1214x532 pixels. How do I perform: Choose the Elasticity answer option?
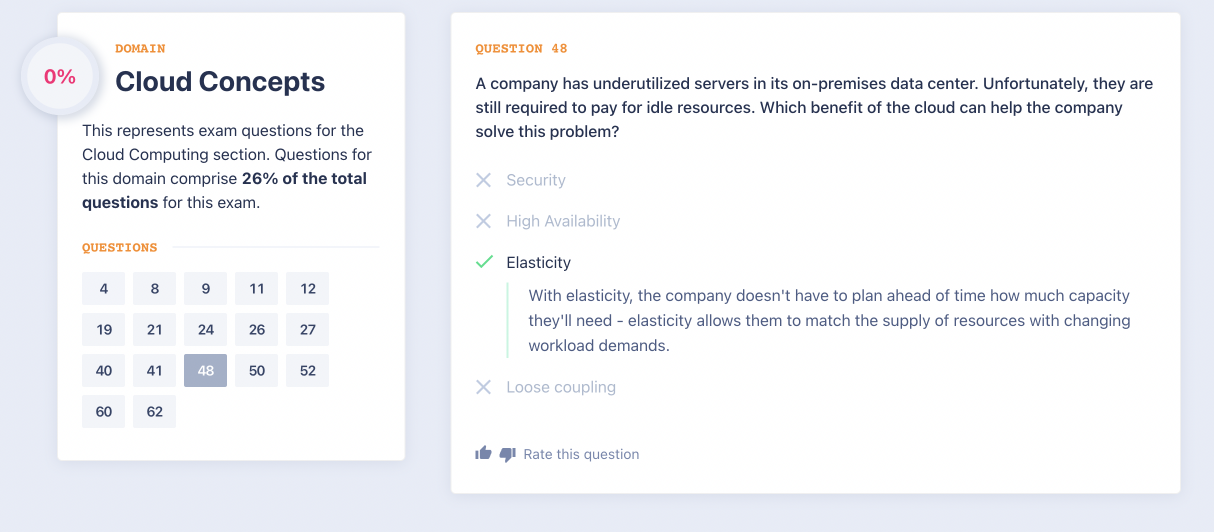point(539,262)
